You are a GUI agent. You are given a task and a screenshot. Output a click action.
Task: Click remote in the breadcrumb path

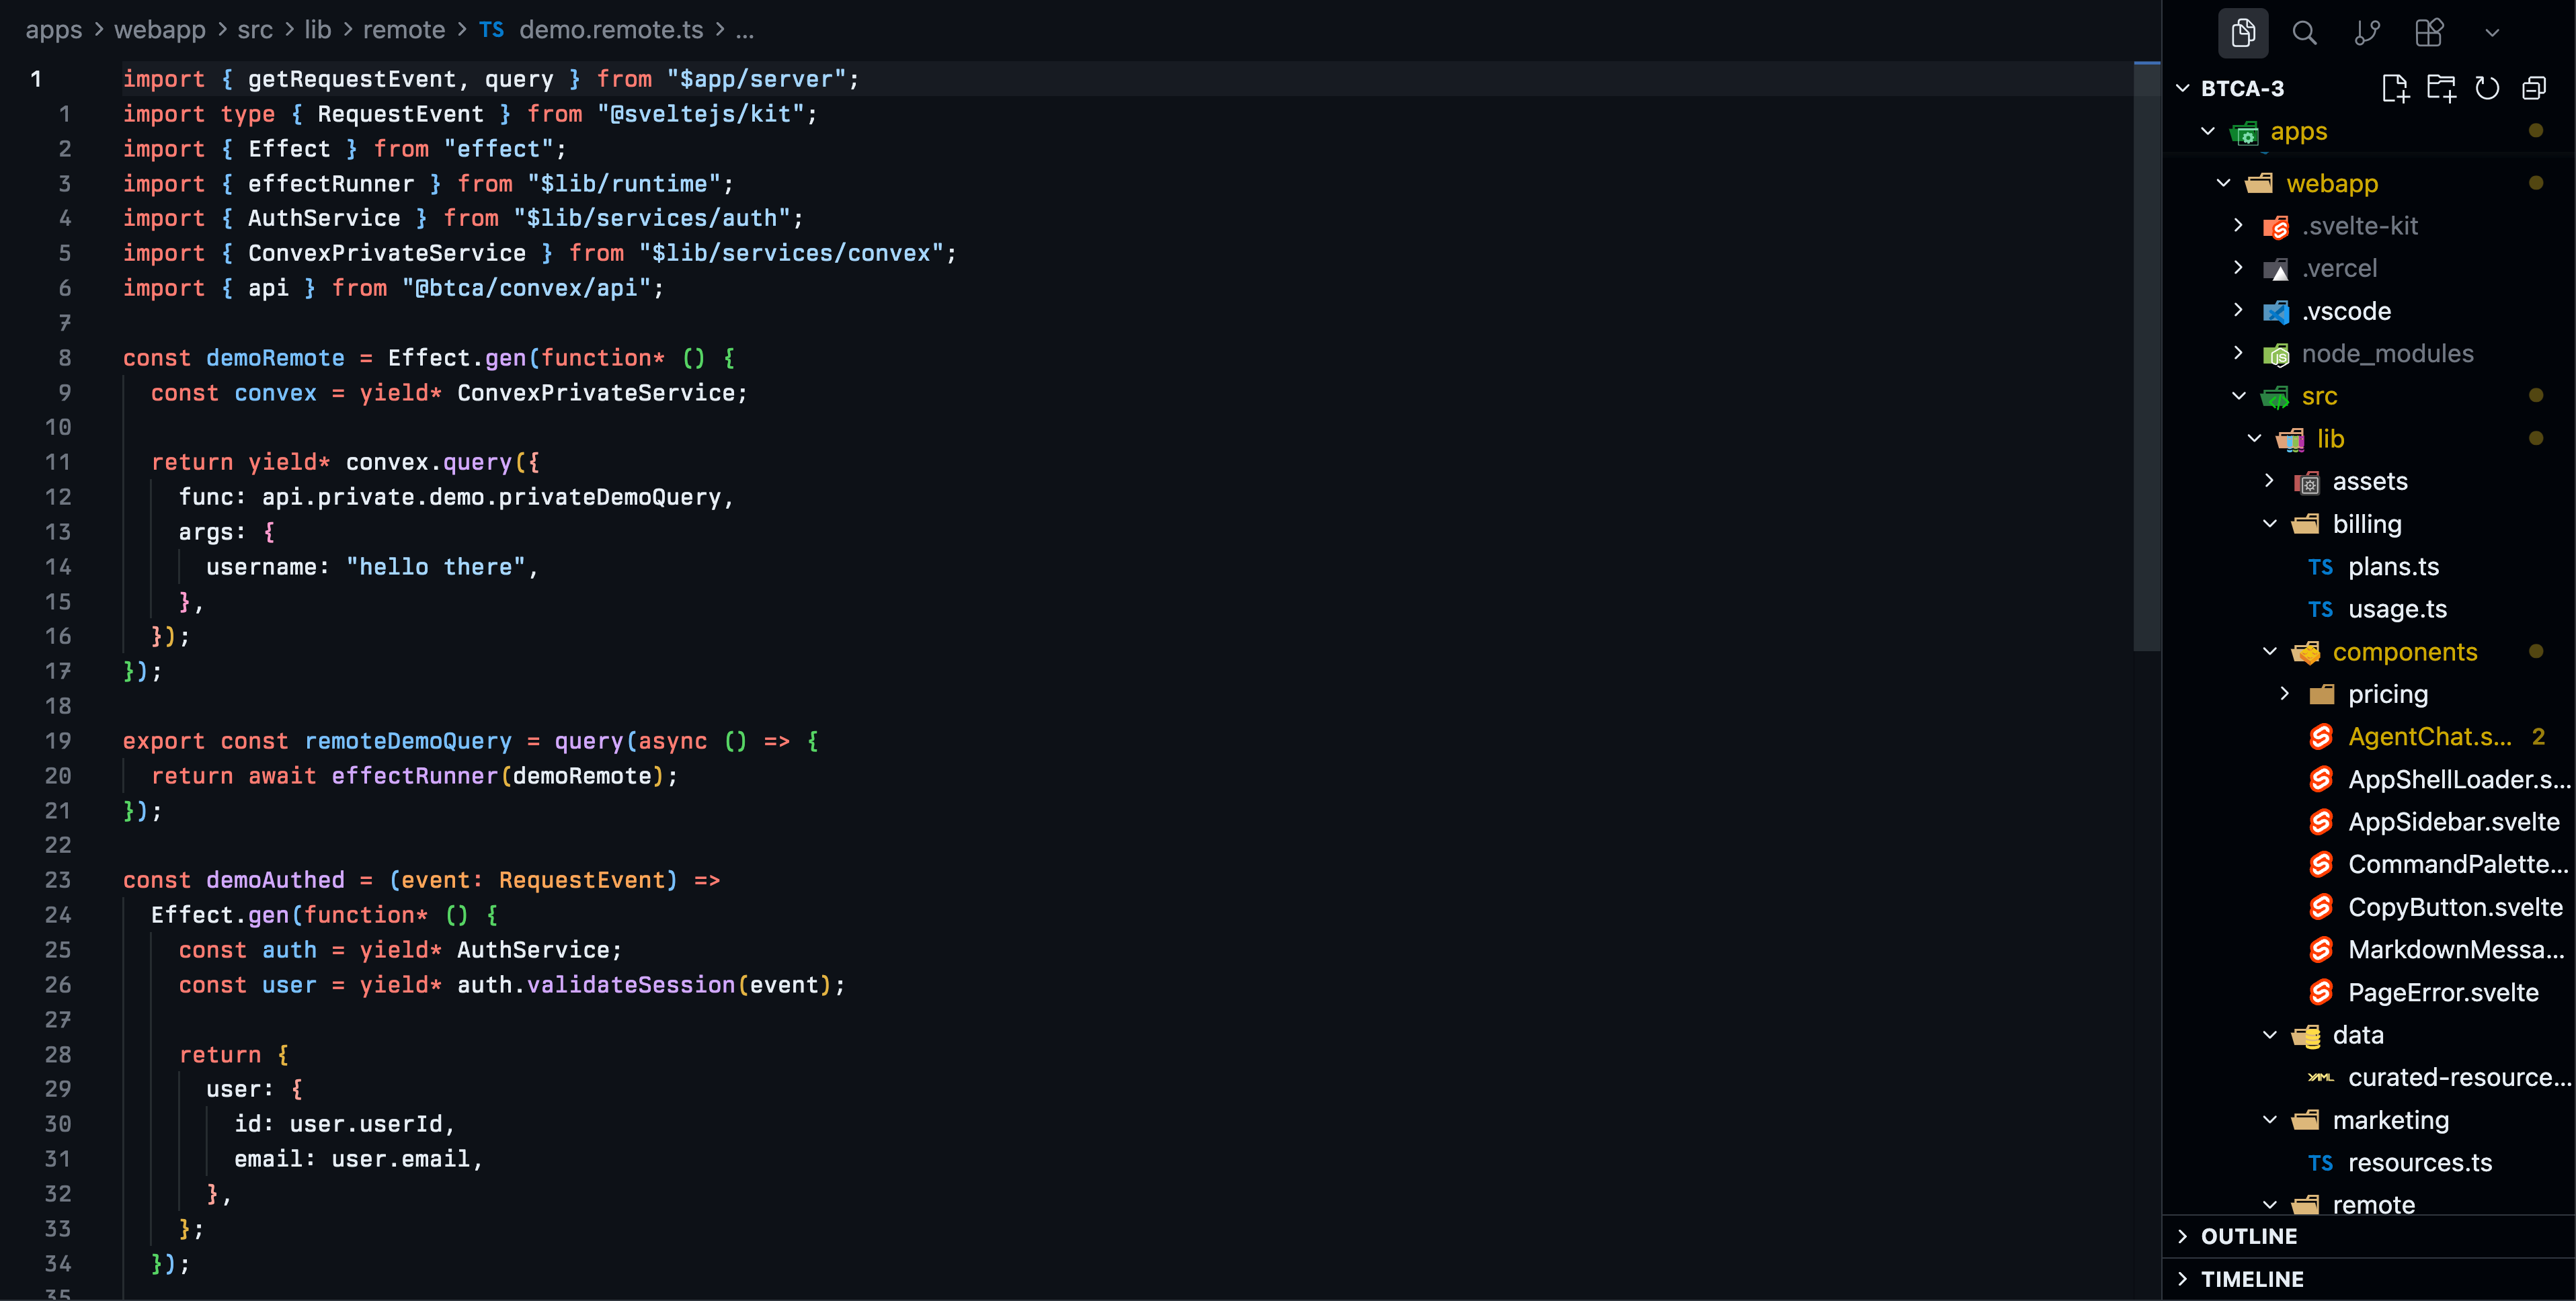click(404, 30)
